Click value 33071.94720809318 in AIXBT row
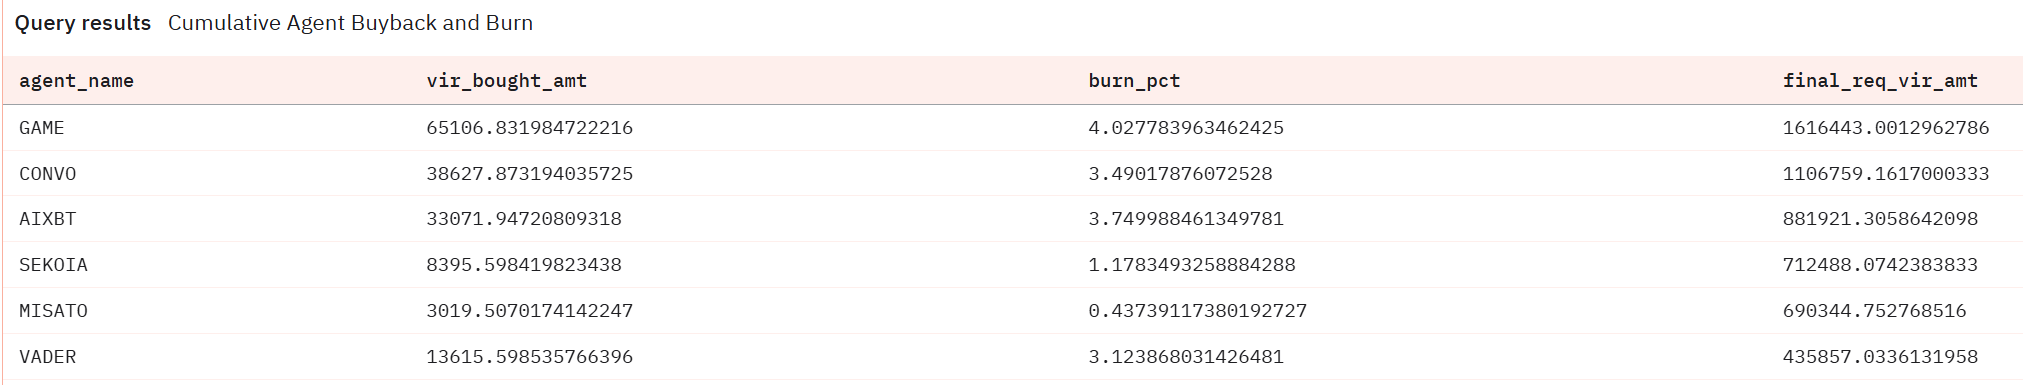This screenshot has height=385, width=2023. coord(524,219)
